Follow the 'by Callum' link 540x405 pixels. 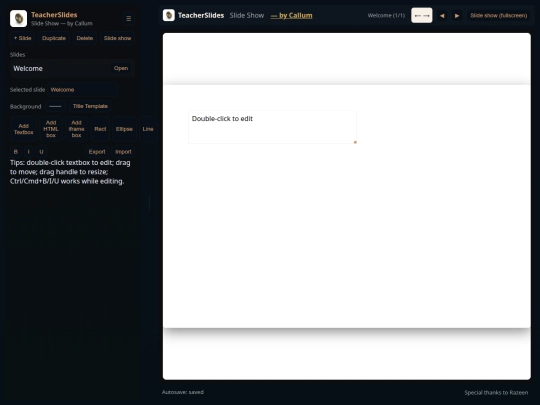pos(292,15)
